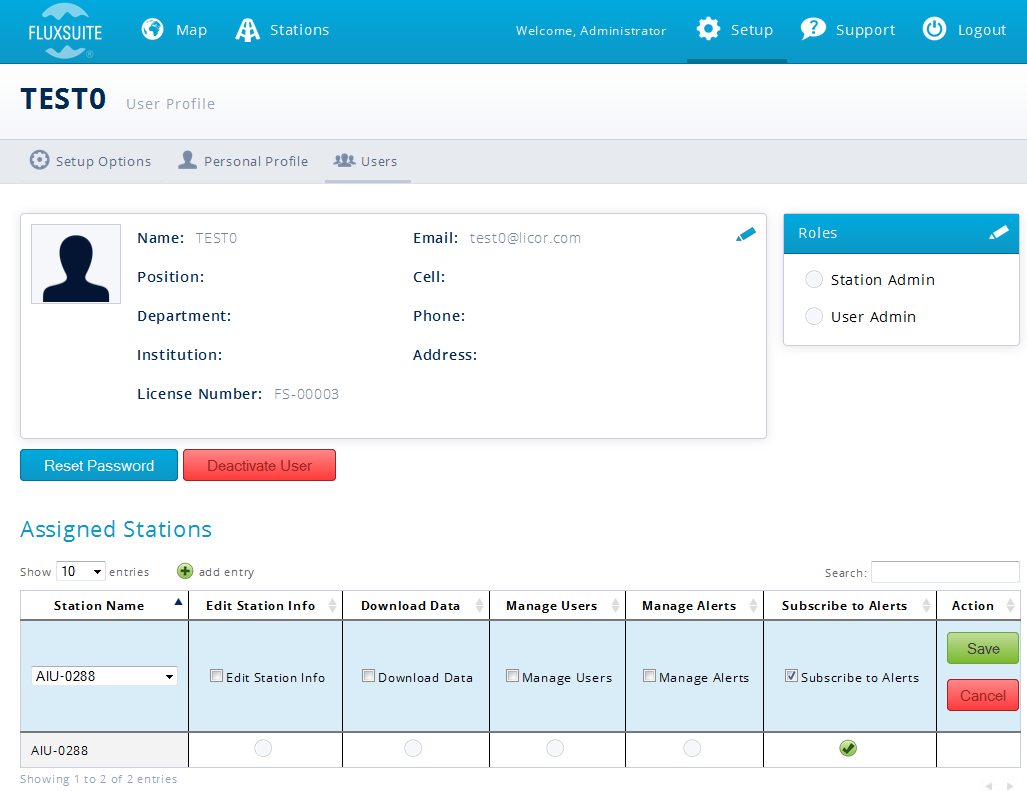Viewport: 1027px width, 791px height.
Task: Click the Personal Profile person icon
Action: point(187,160)
